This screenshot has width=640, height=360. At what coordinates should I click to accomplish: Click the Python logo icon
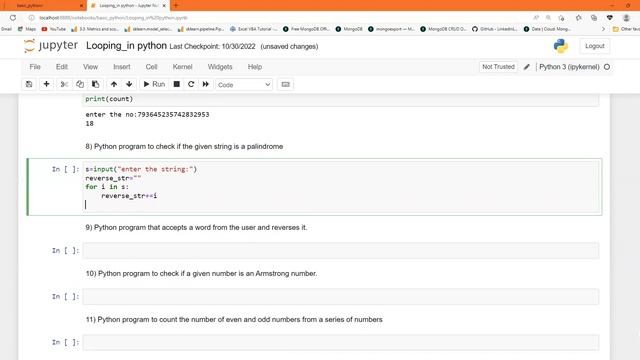click(x=561, y=46)
